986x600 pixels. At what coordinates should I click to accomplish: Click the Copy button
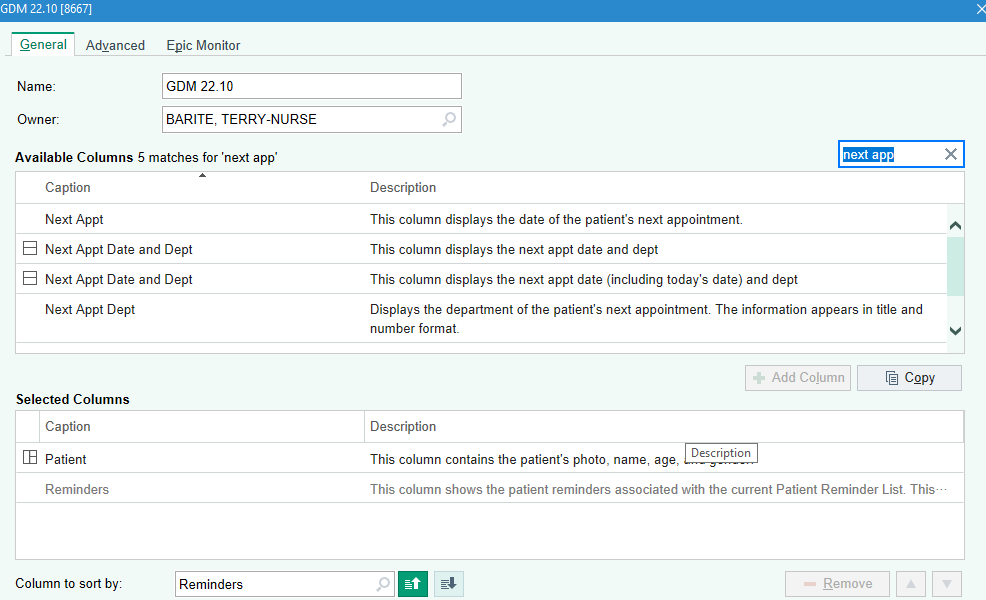point(909,377)
